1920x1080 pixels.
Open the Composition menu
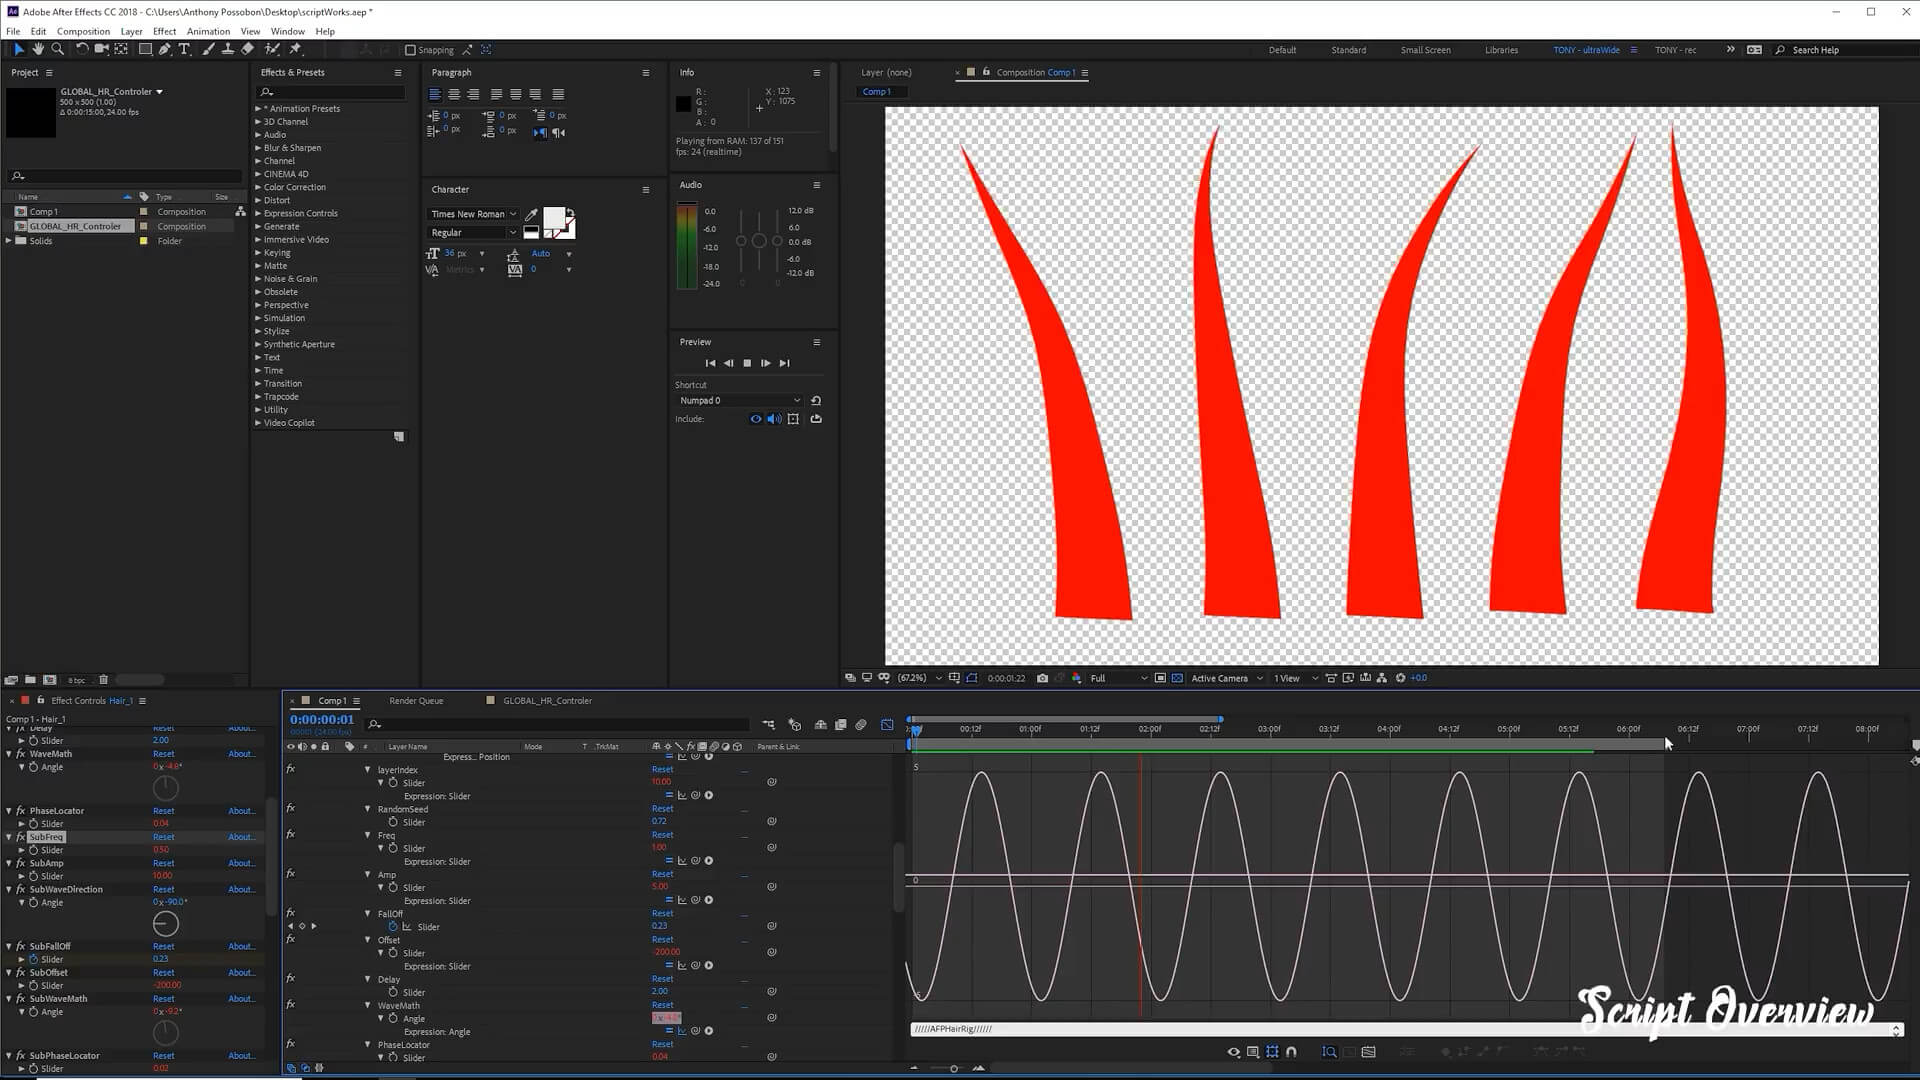click(x=83, y=31)
